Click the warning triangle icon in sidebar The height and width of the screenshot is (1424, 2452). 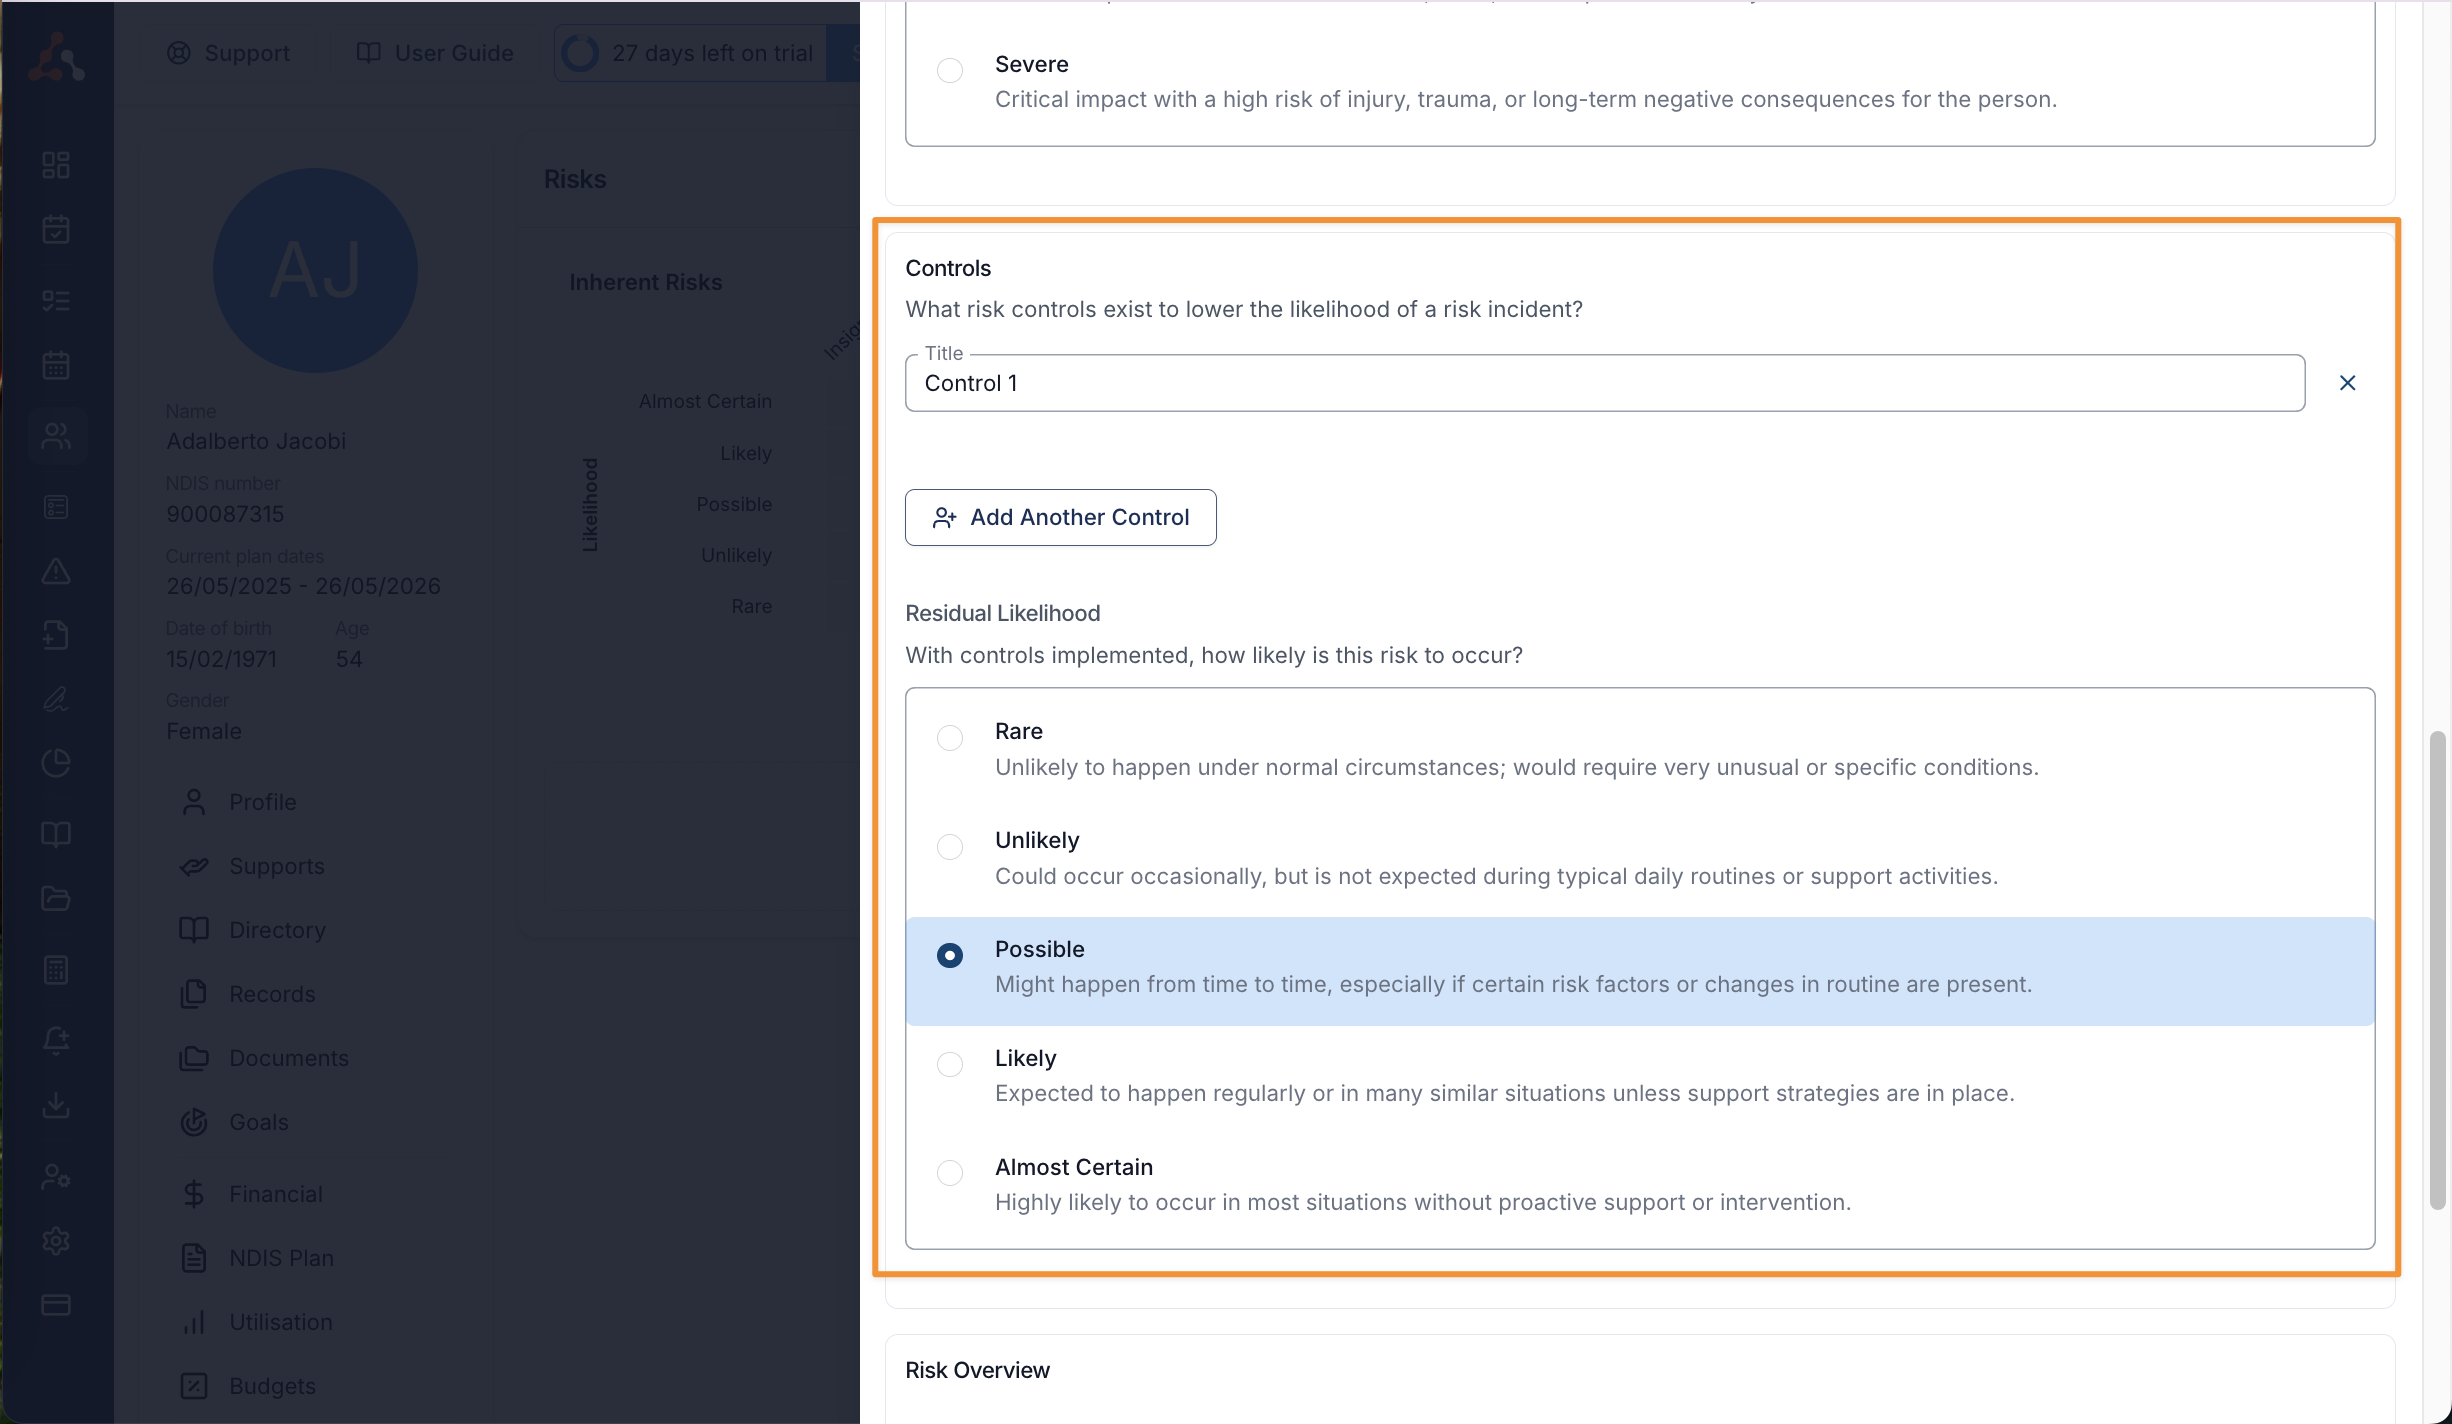click(x=56, y=571)
